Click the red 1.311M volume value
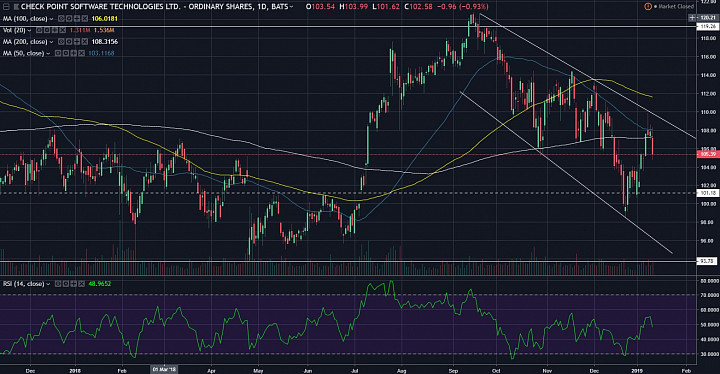 pyautogui.click(x=80, y=30)
